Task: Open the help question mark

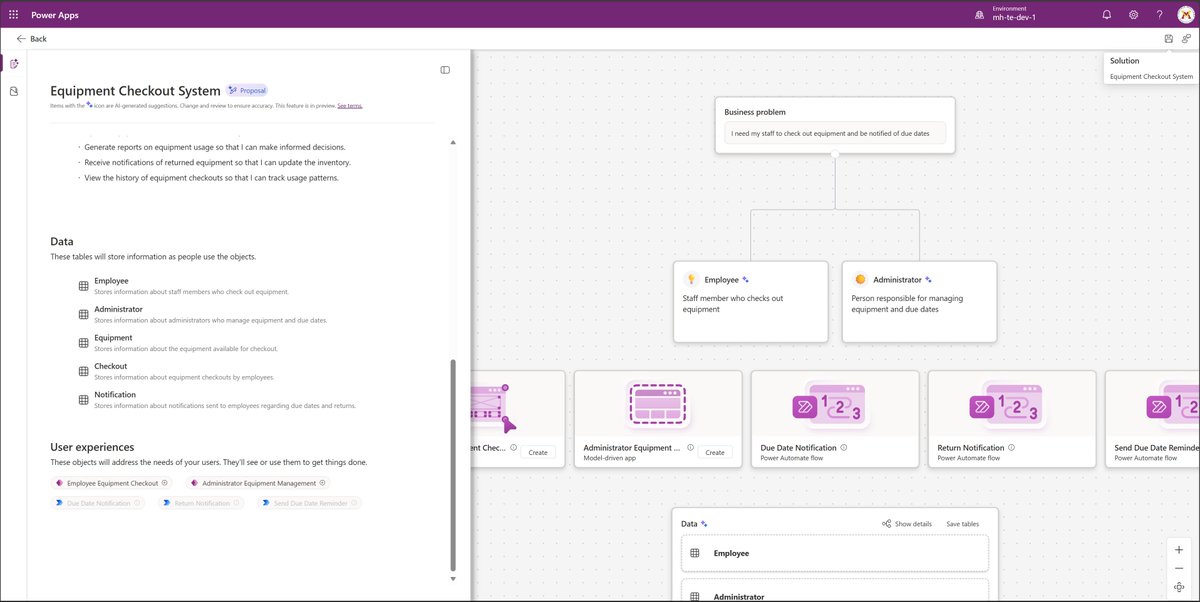Action: coord(1159,15)
